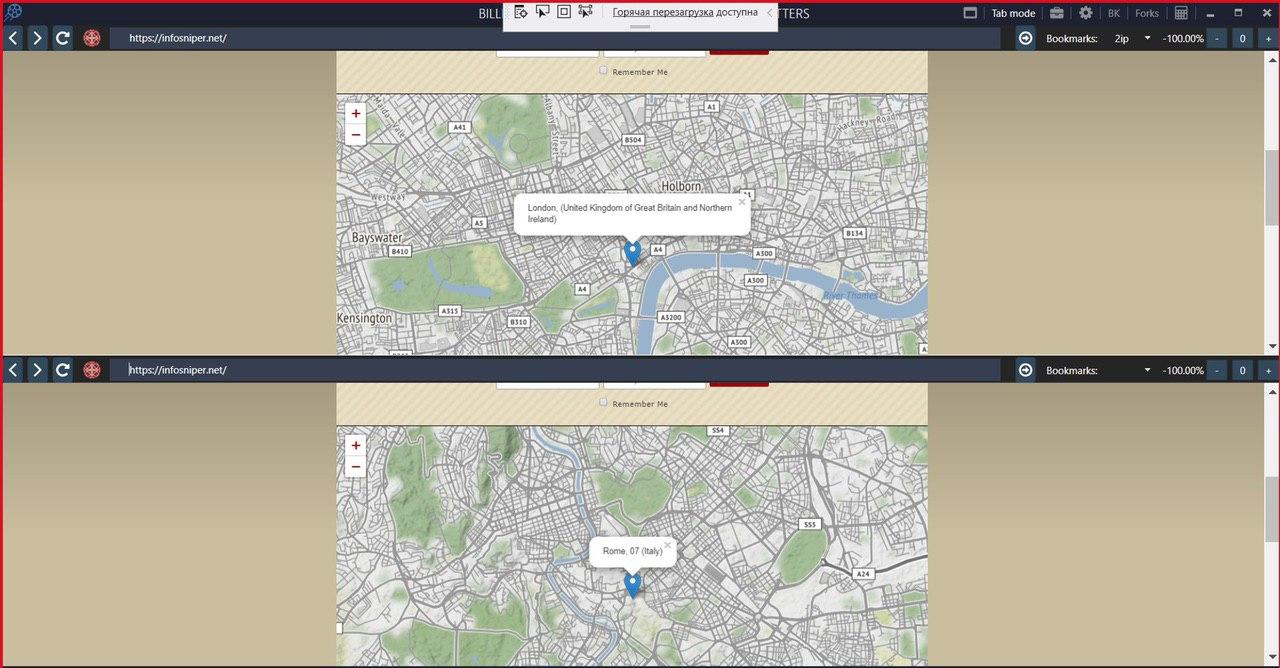Zoom in on the Rome map
1280x668 pixels.
point(356,446)
